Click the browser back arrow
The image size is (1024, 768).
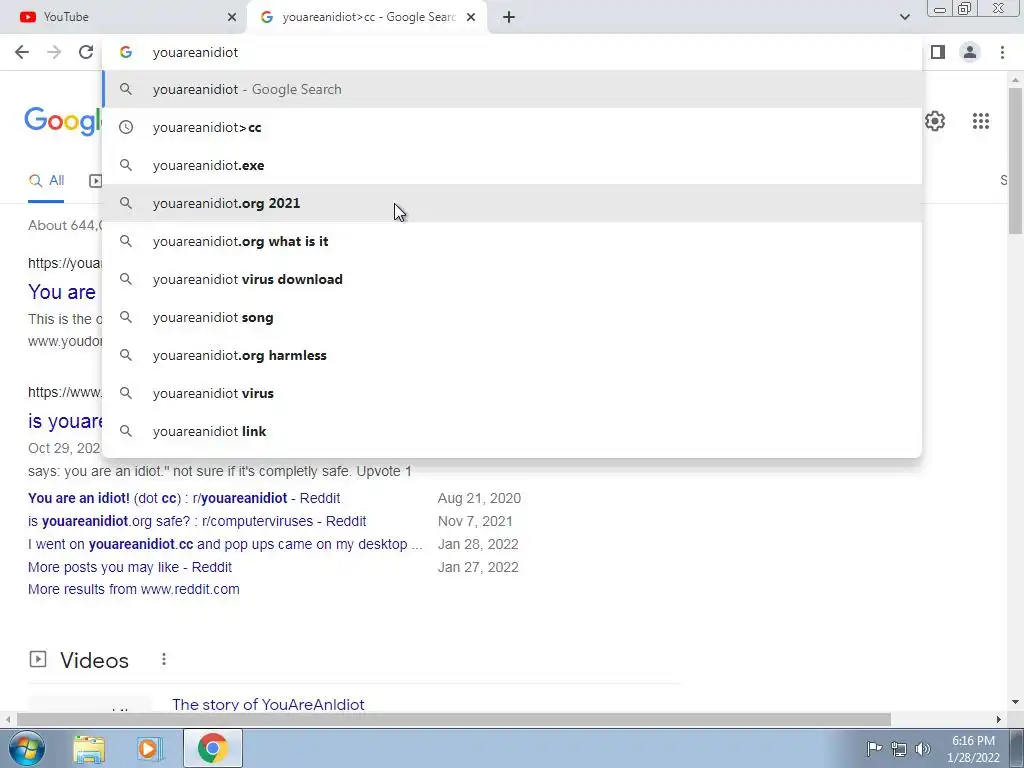click(22, 52)
